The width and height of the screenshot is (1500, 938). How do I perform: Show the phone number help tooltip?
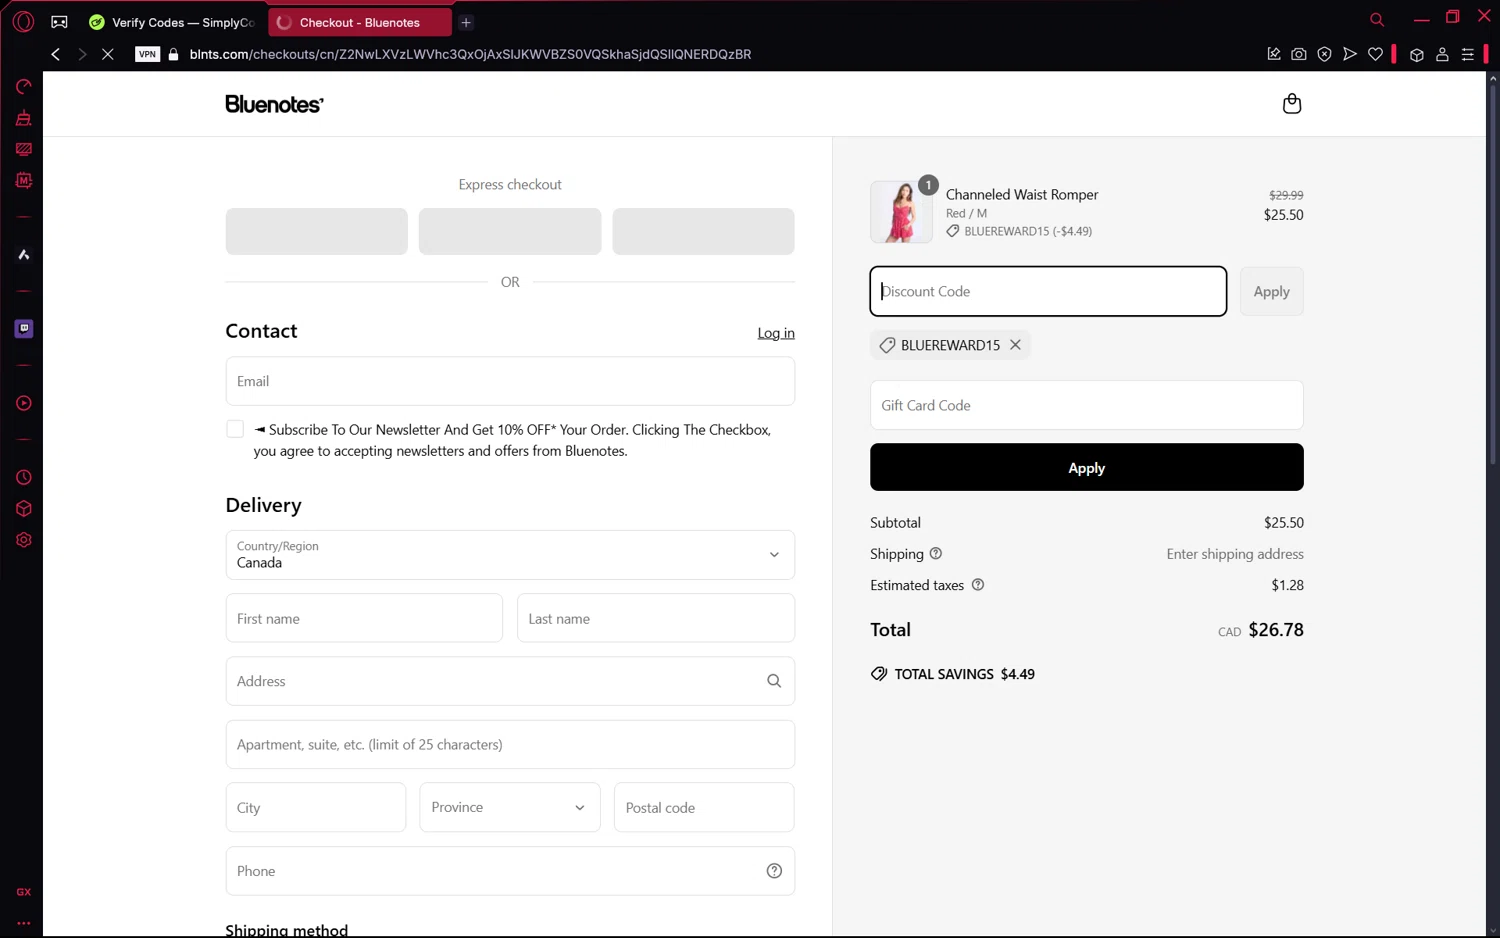click(x=774, y=871)
